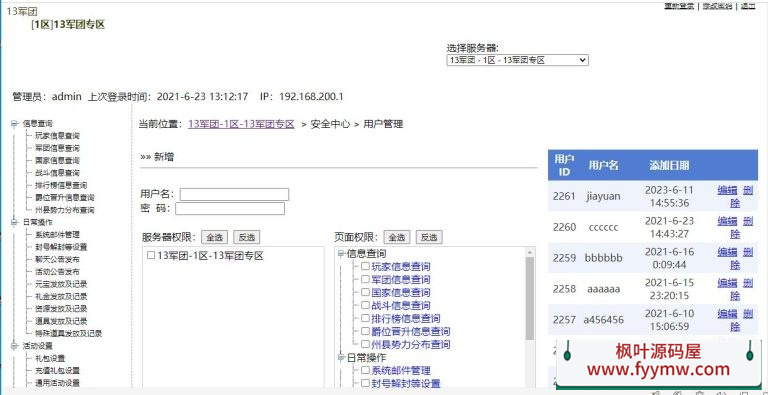768x395 pixels.
Task: Open 战斗信息查询 in the left menu
Action: (57, 173)
